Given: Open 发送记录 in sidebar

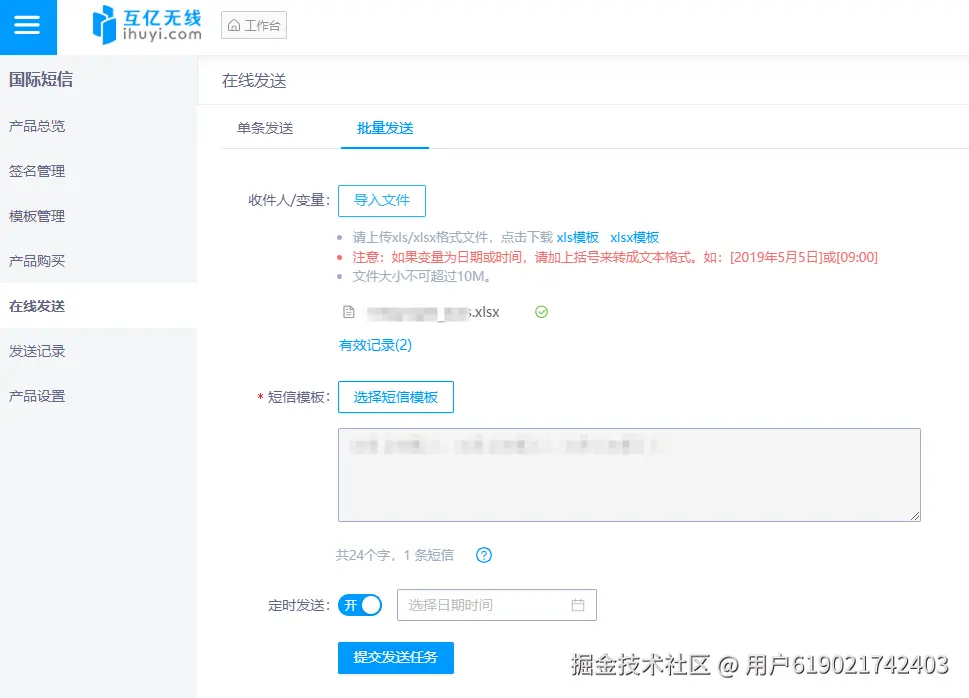Looking at the screenshot, I should click(x=37, y=351).
